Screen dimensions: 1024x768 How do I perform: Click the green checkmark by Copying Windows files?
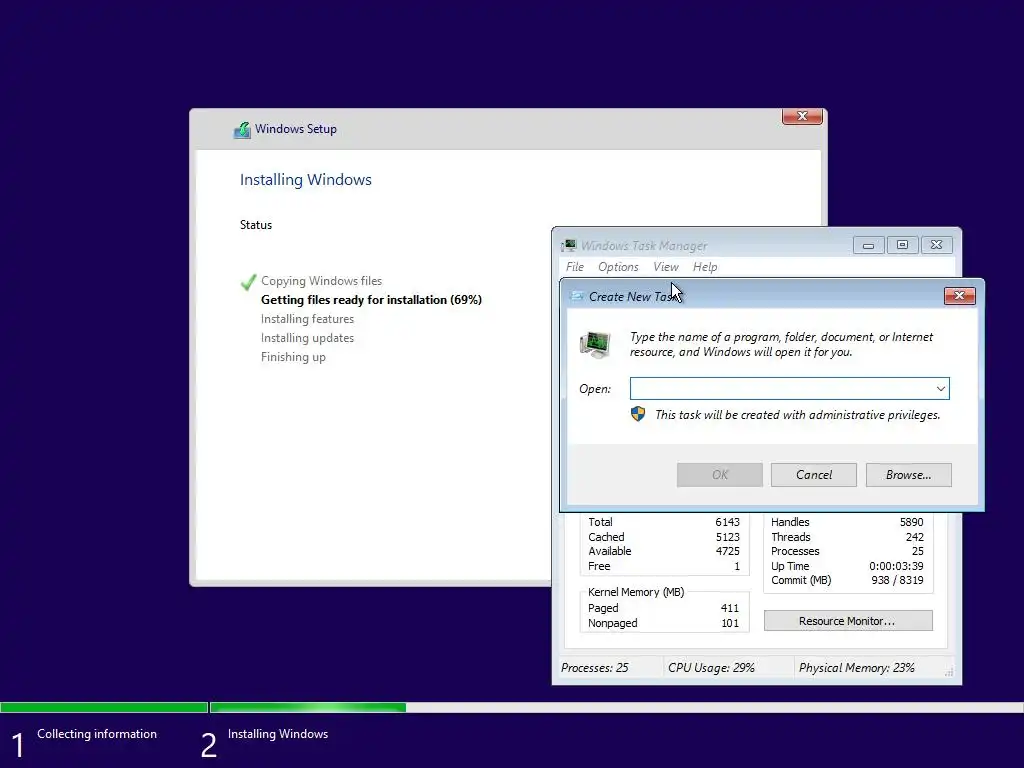pos(248,281)
